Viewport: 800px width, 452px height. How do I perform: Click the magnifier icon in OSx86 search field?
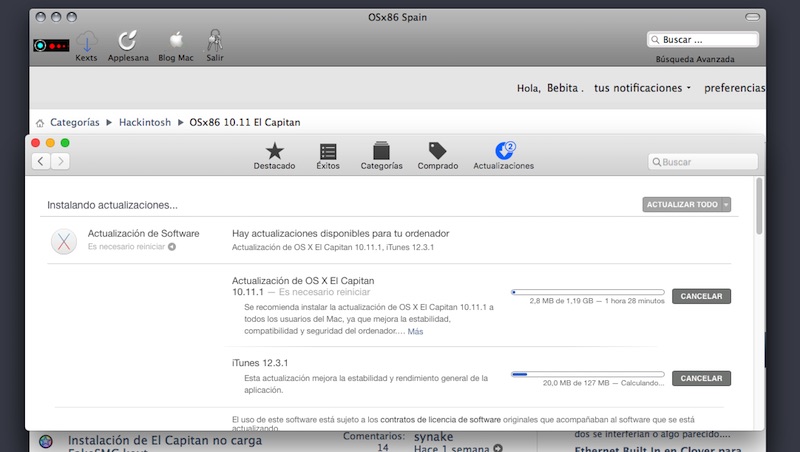(x=655, y=40)
